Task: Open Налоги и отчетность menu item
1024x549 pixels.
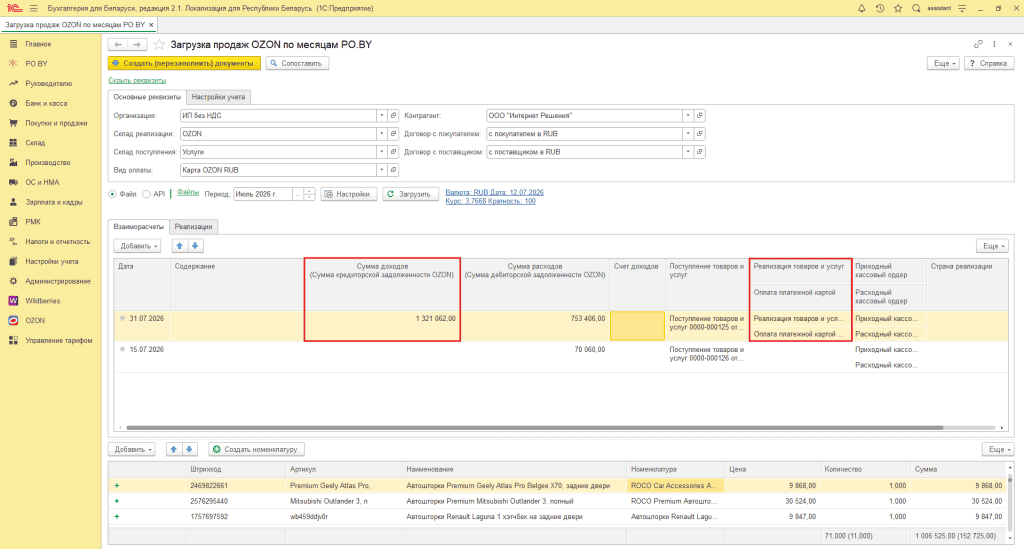Action: click(57, 242)
